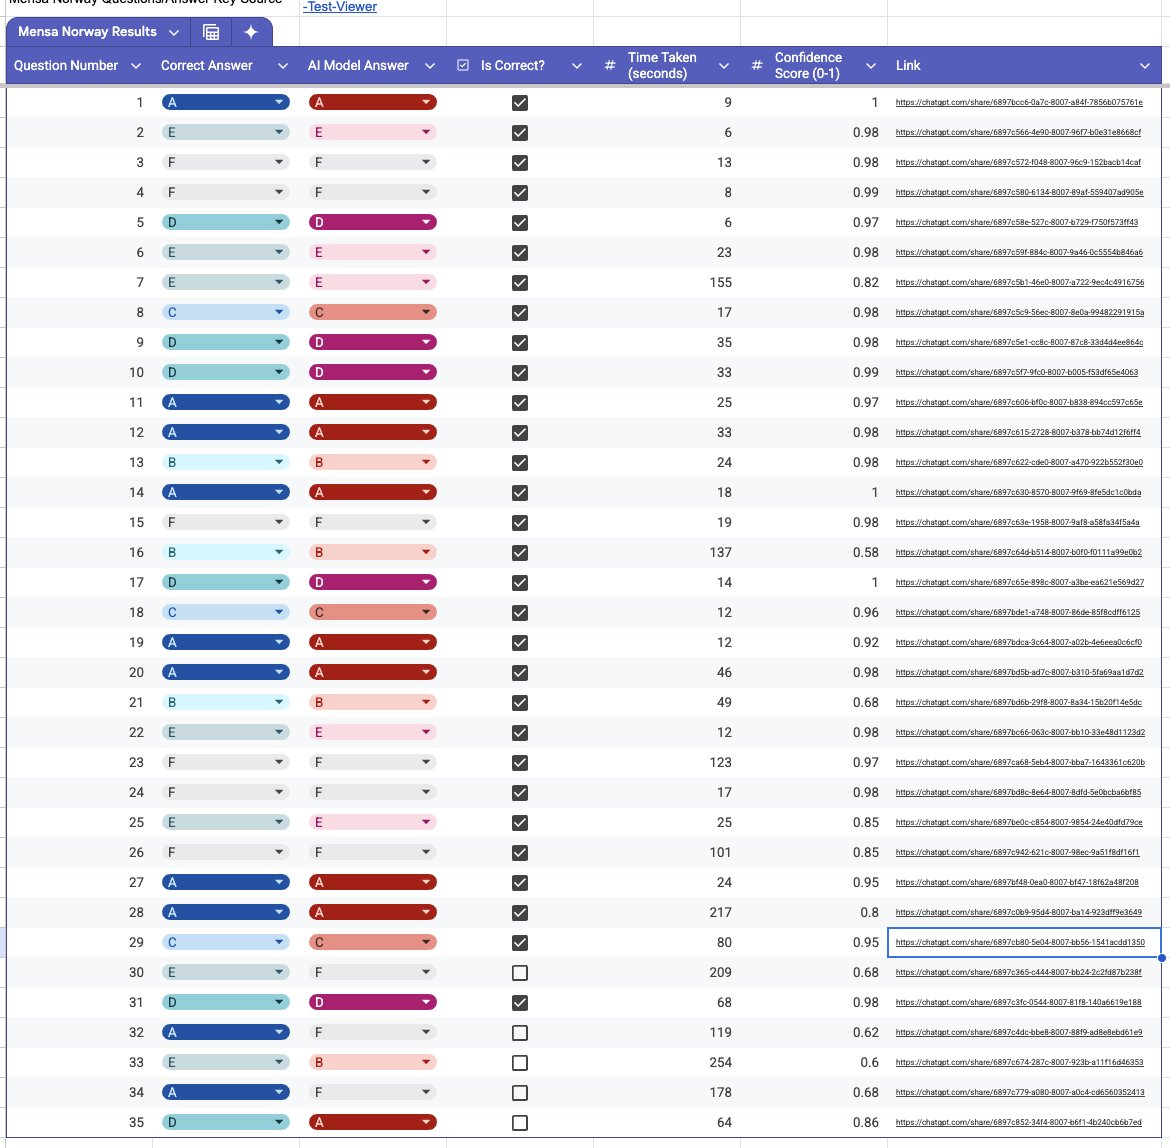Click the table grid icon beside Mensa Norway Results
The width and height of the screenshot is (1170, 1148).
click(x=211, y=31)
